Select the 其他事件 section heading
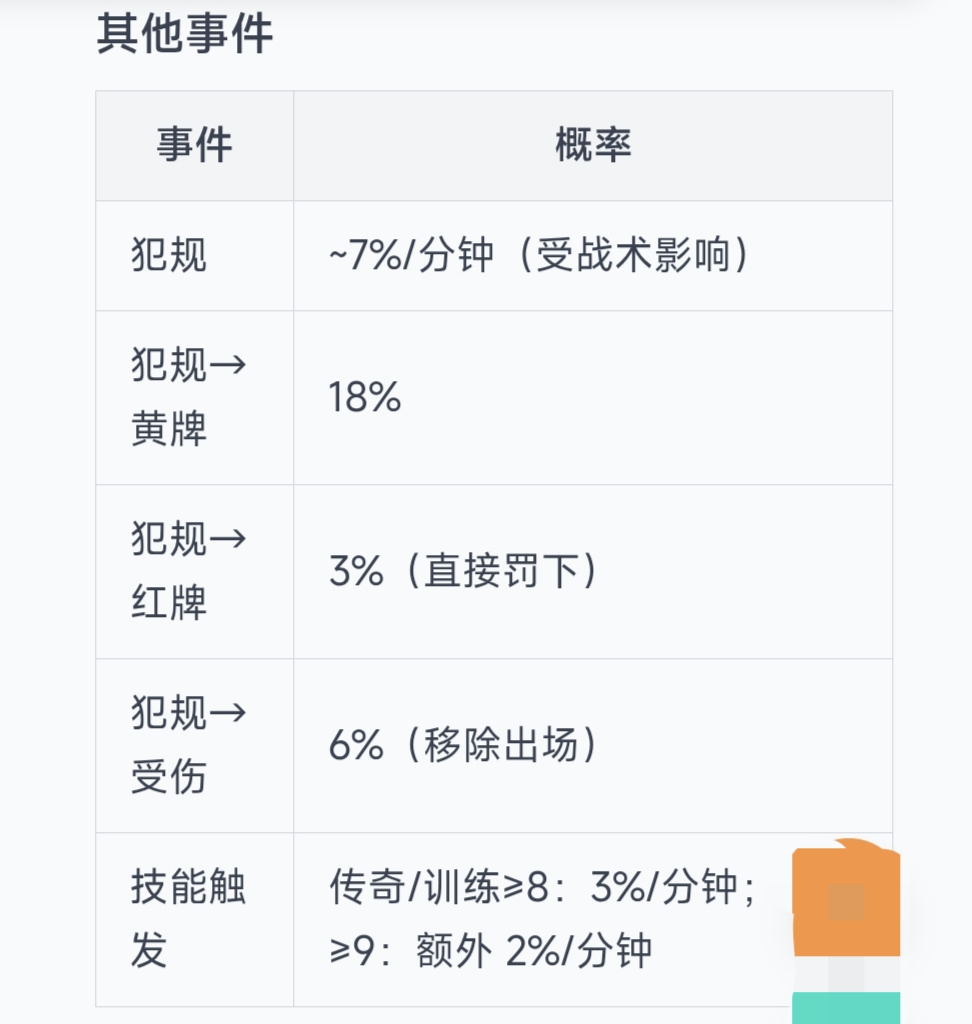Image resolution: width=972 pixels, height=1024 pixels. pyautogui.click(x=184, y=34)
